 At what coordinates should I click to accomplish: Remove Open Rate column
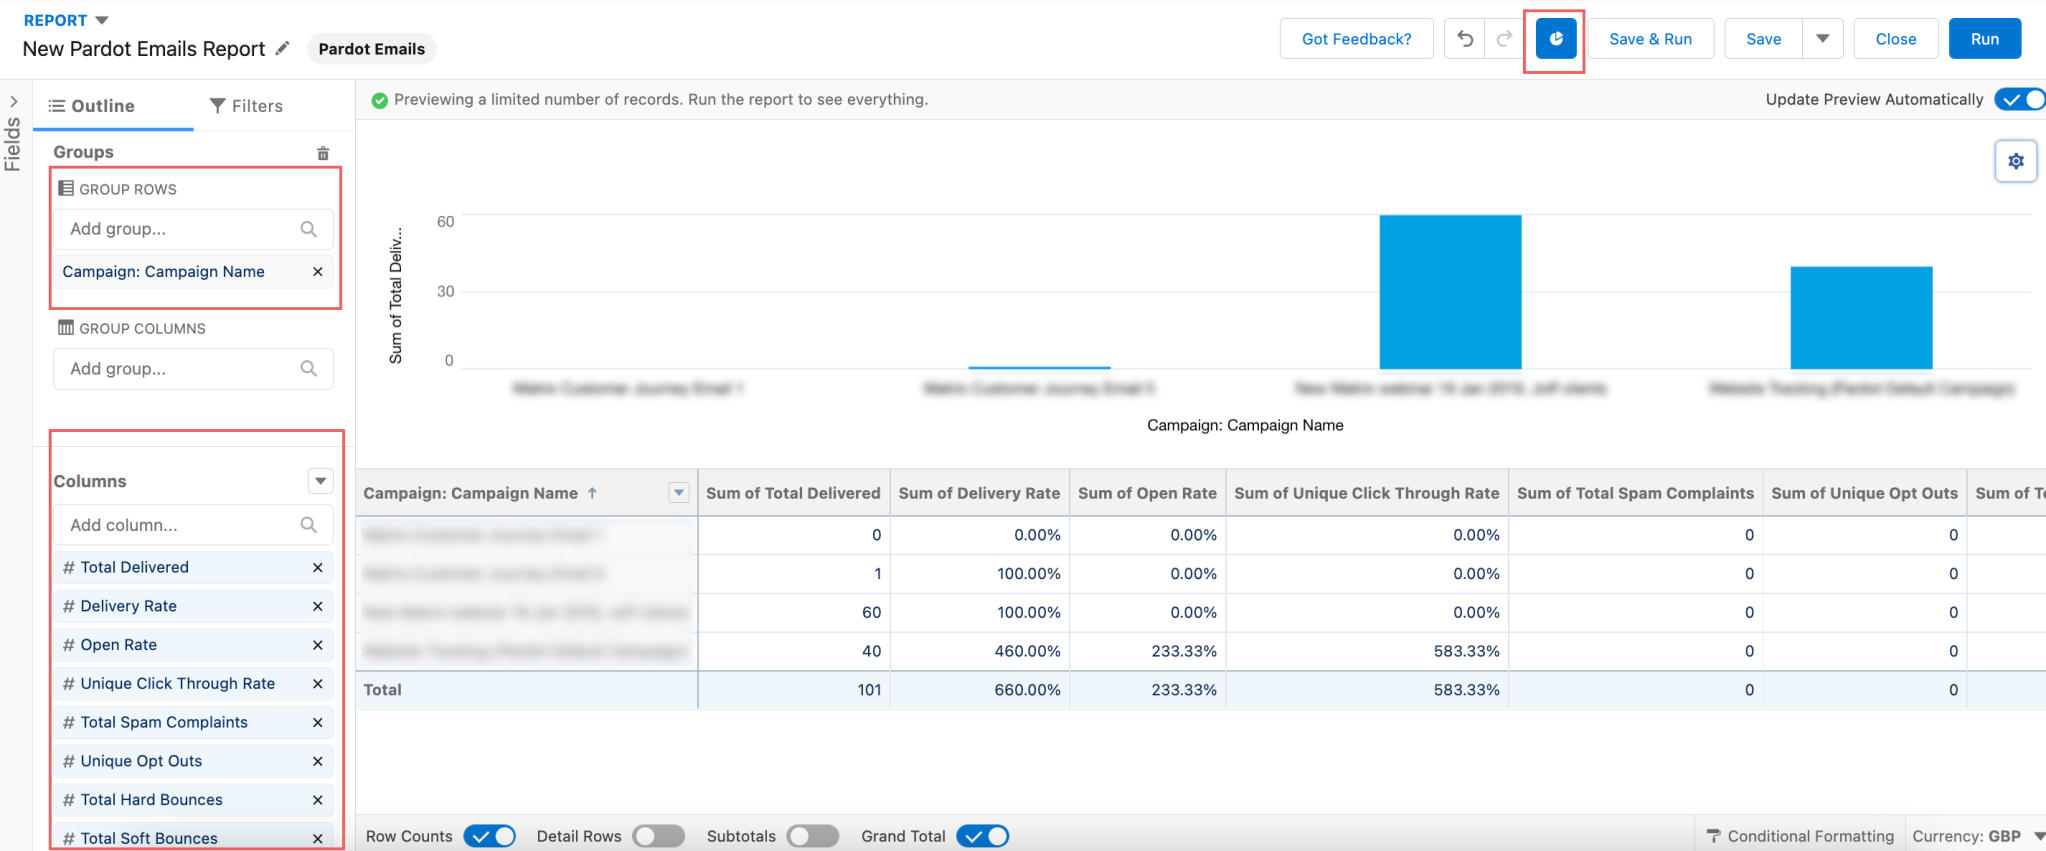pyautogui.click(x=317, y=645)
